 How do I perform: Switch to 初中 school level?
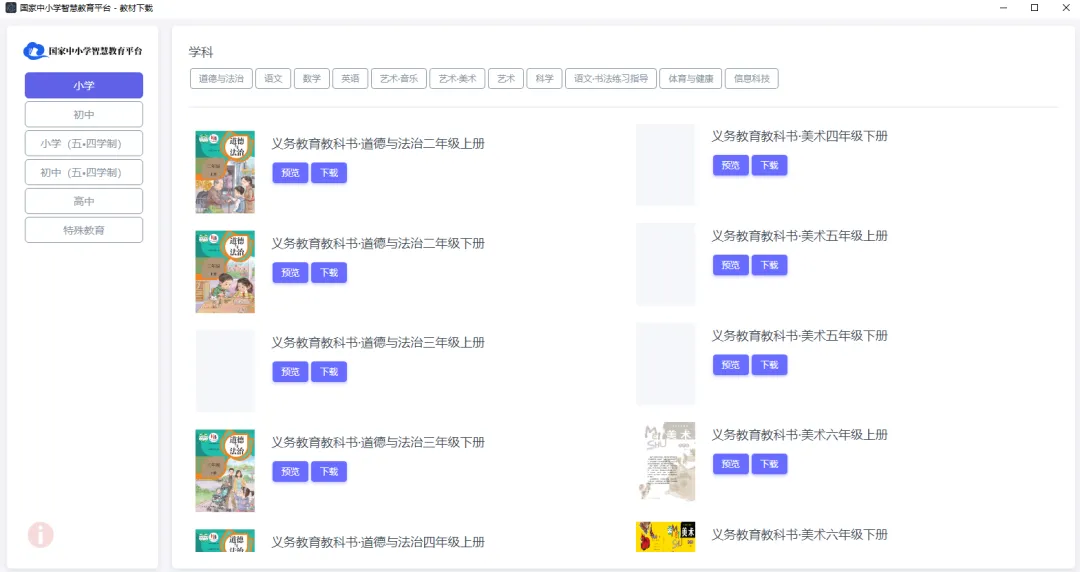tap(84, 114)
